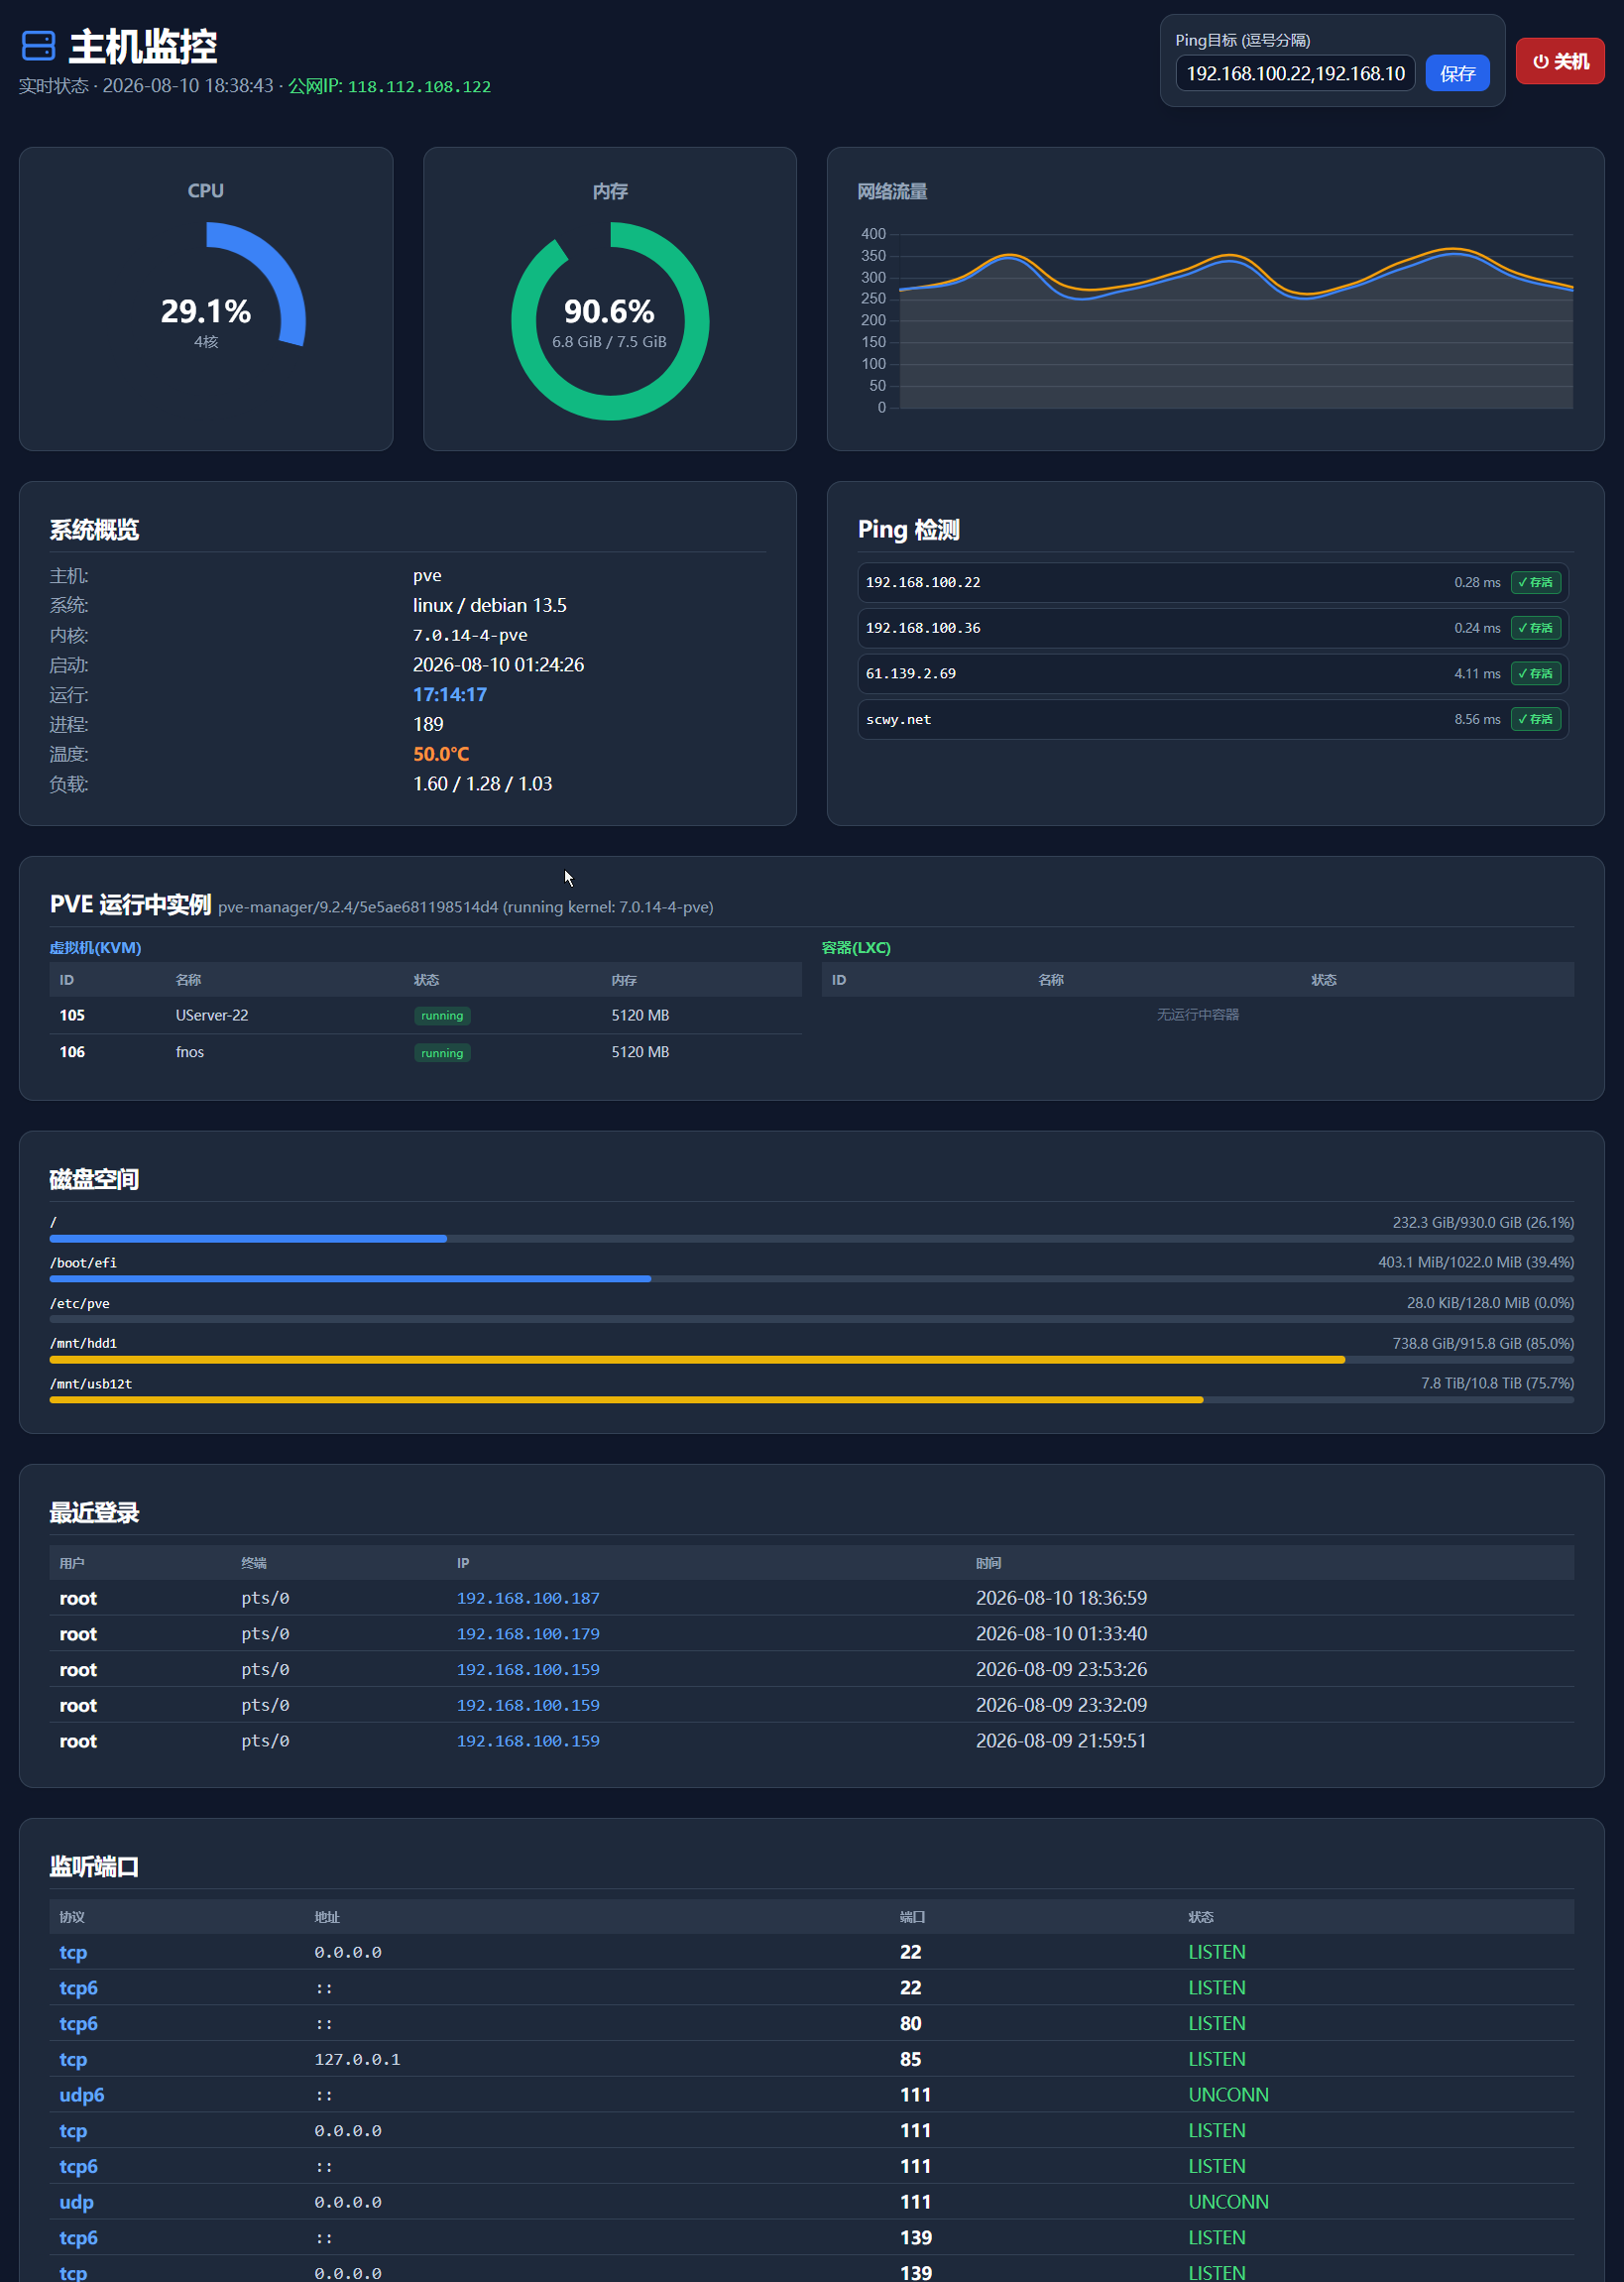Open login IP 192.168.100.187 link
The width and height of the screenshot is (1624, 2282).
[x=528, y=1598]
